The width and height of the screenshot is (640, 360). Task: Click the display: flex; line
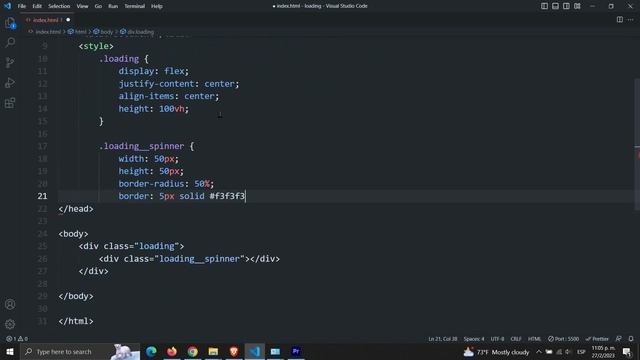(x=154, y=71)
